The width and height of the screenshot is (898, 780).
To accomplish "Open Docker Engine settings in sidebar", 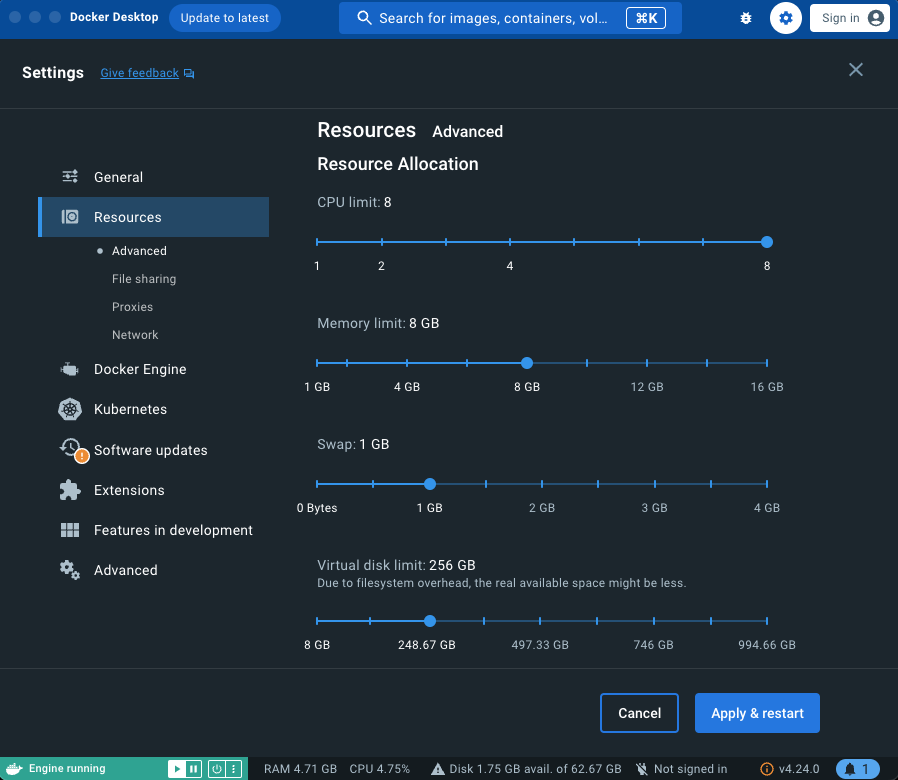I will (139, 369).
